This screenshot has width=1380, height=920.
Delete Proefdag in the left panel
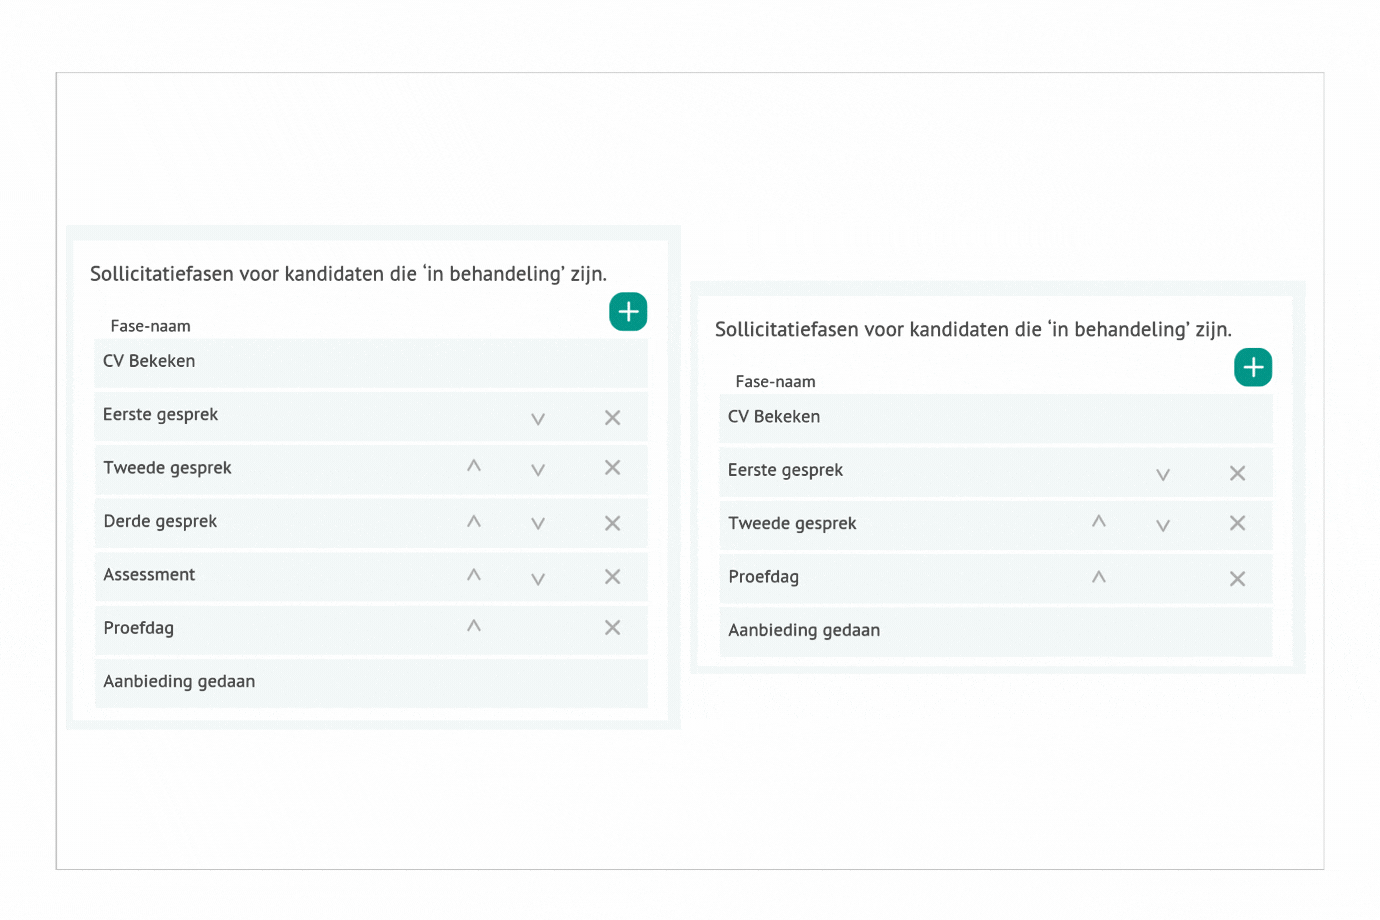[x=613, y=628]
